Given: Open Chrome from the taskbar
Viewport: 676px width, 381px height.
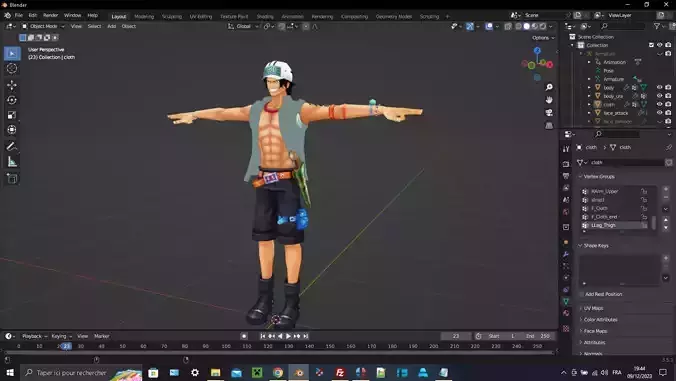Looking at the screenshot, I should click(x=278, y=372).
